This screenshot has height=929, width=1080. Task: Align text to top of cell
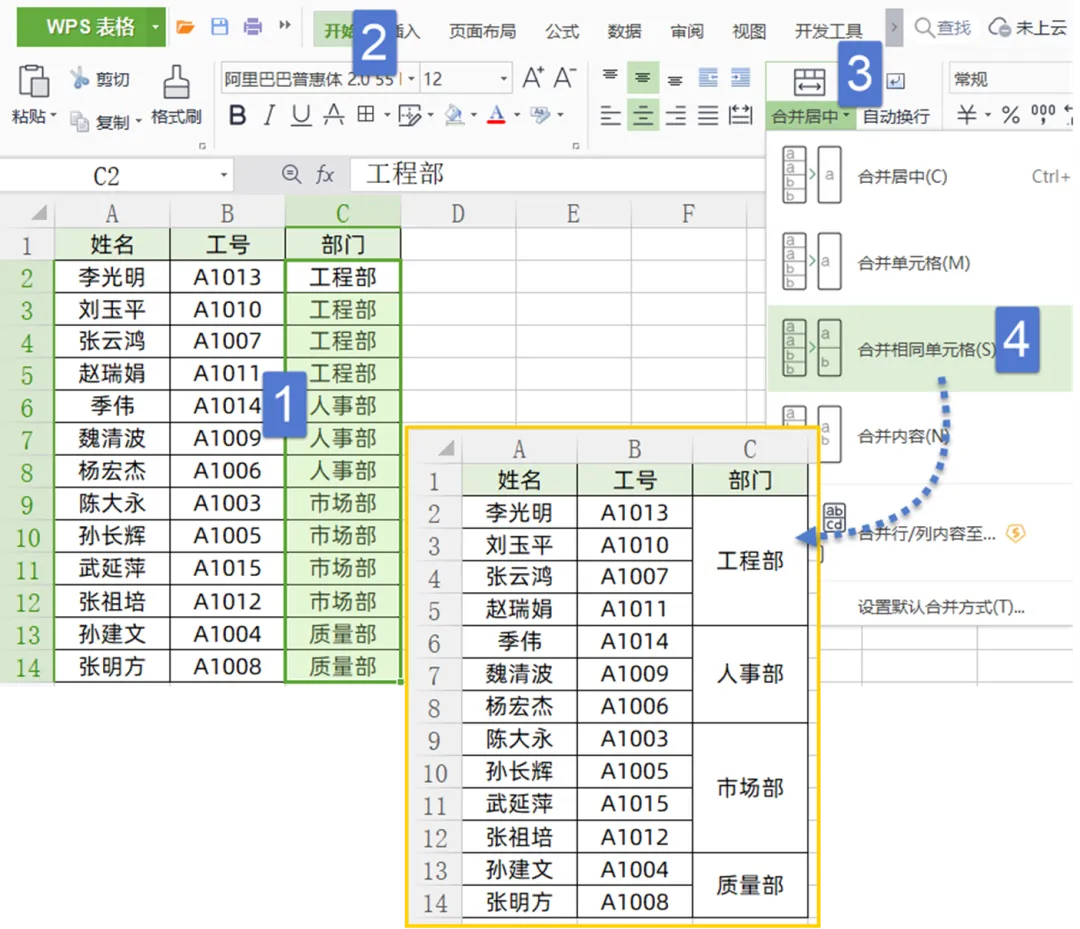coord(610,77)
